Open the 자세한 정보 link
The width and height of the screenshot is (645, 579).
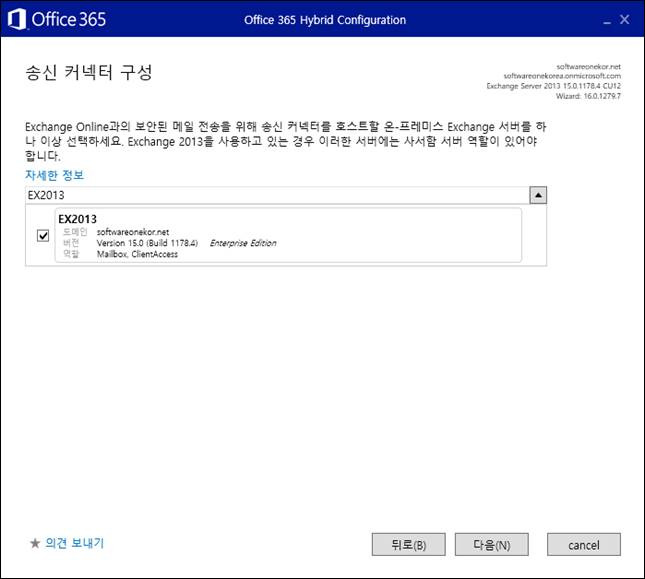click(x=54, y=175)
